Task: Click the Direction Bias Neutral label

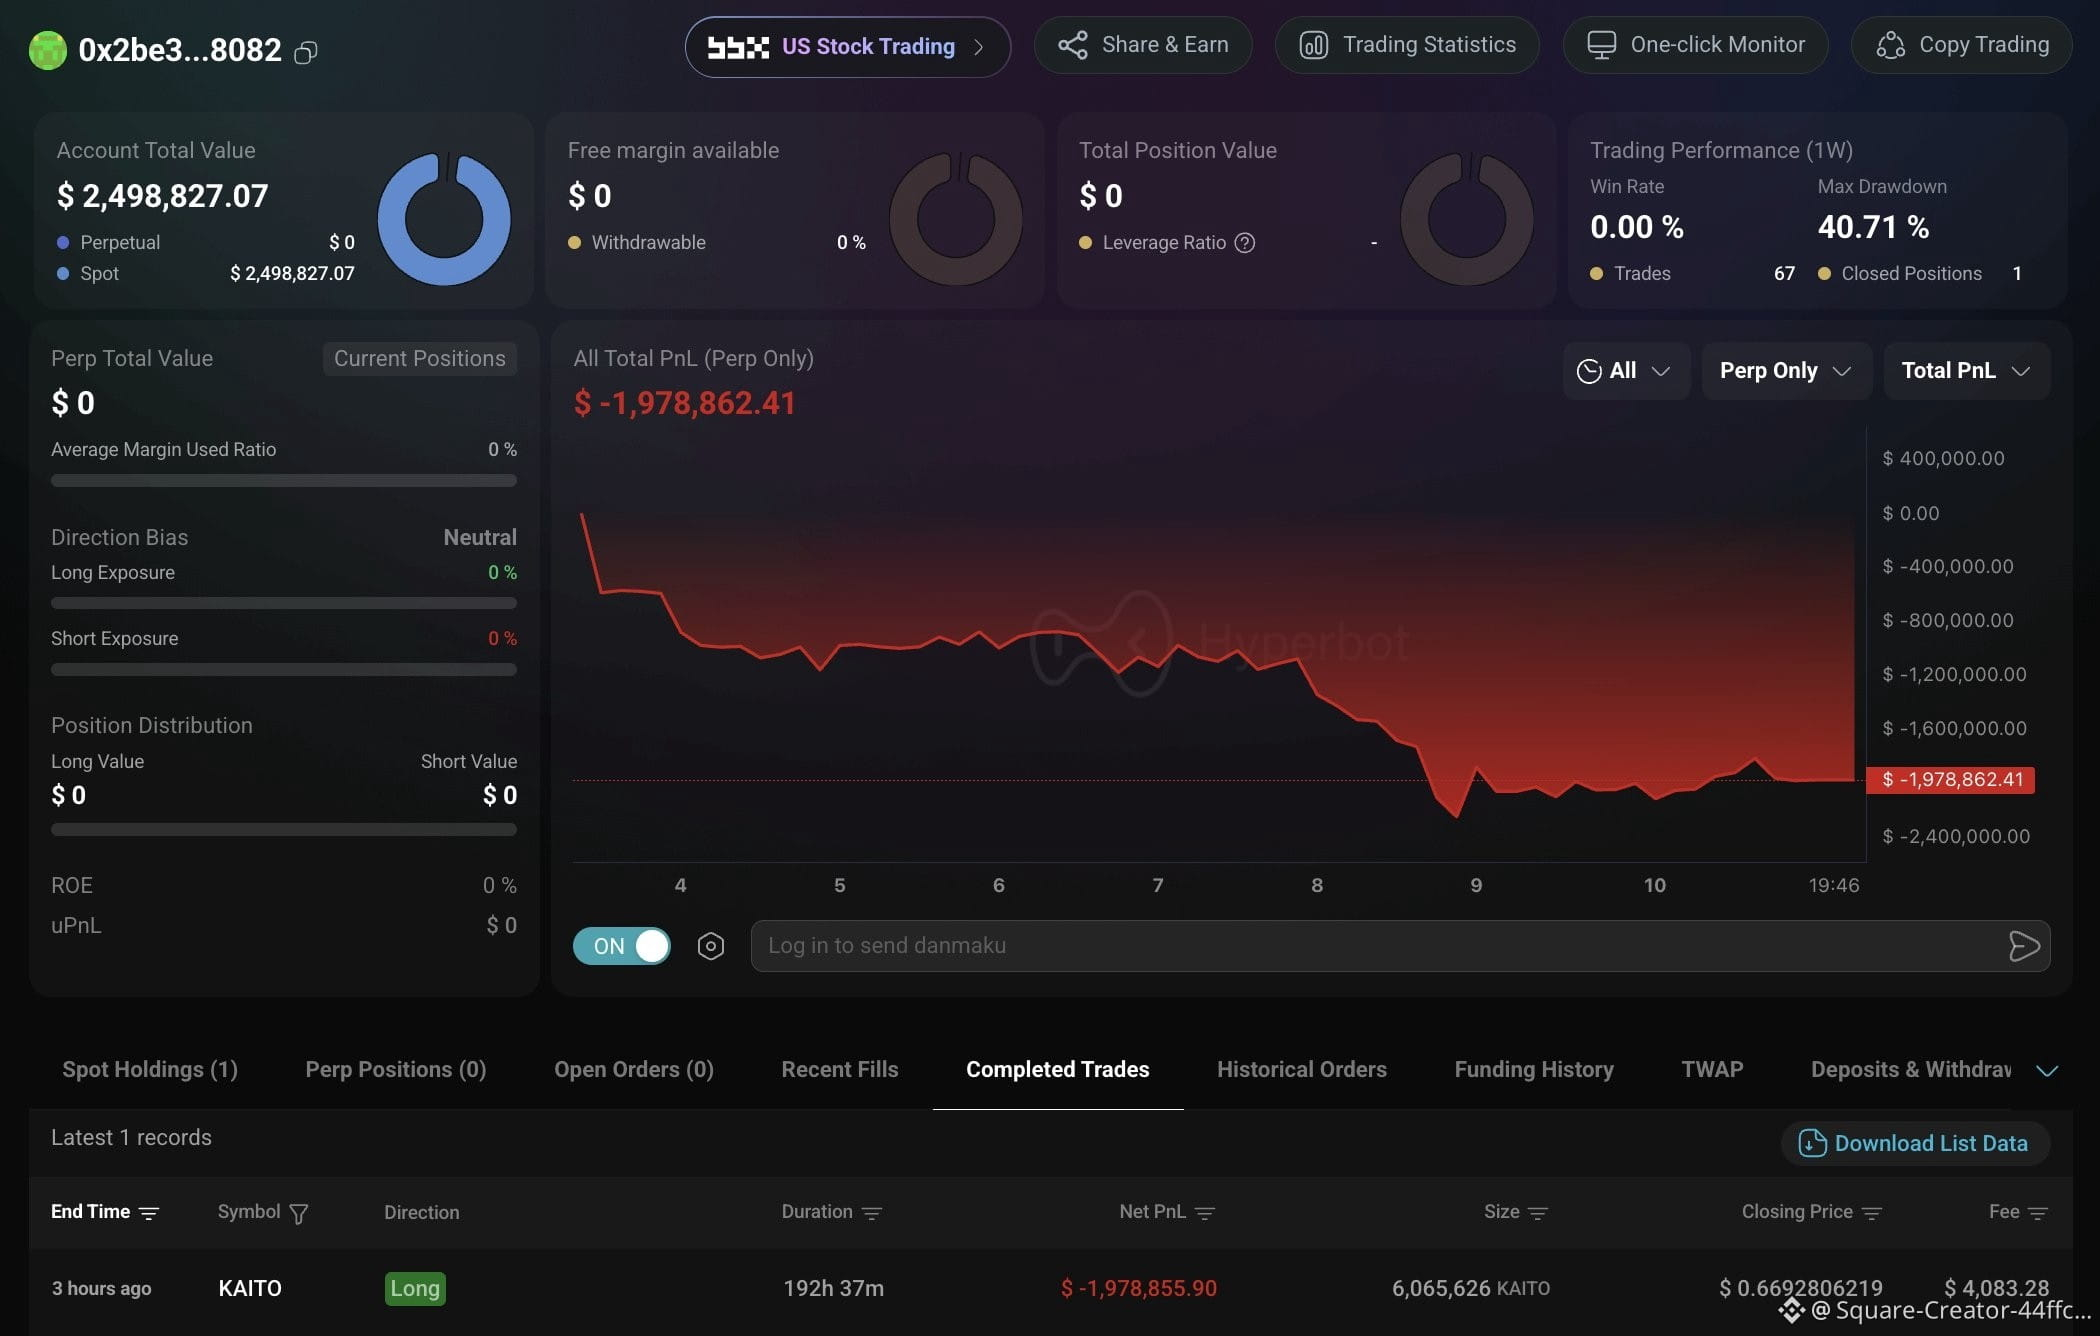Action: pyautogui.click(x=480, y=538)
